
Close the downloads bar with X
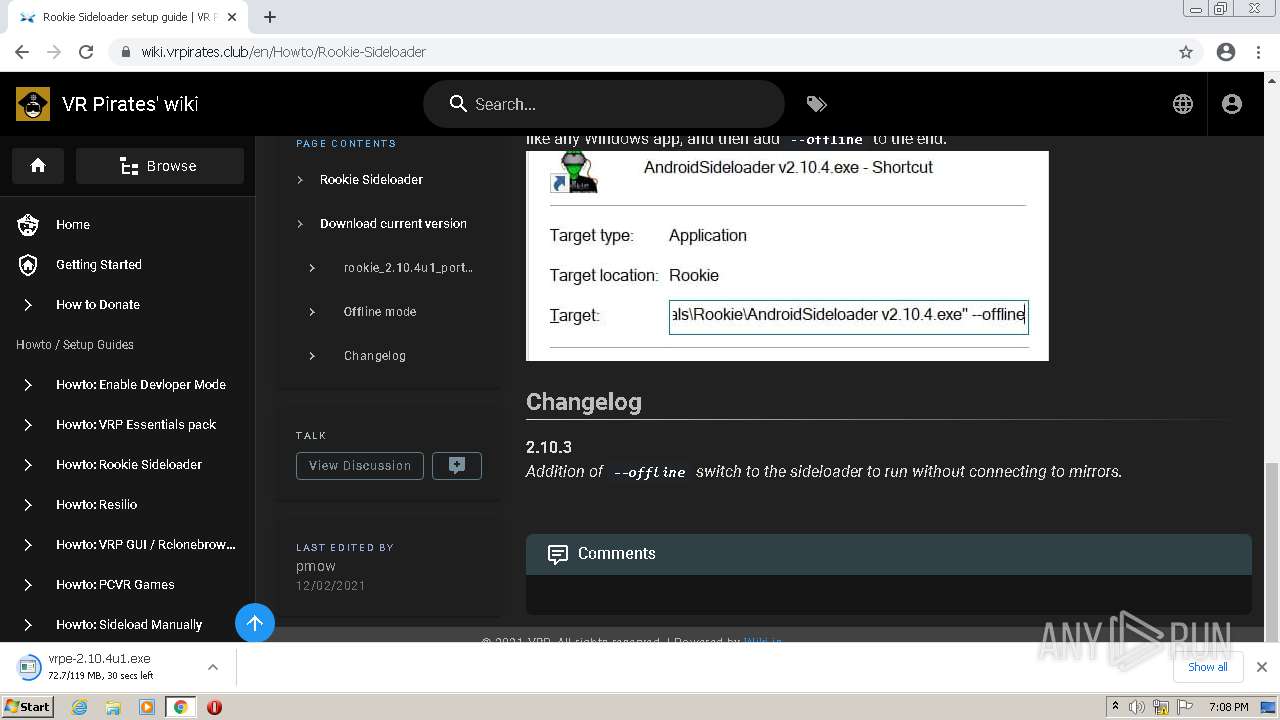[1262, 667]
